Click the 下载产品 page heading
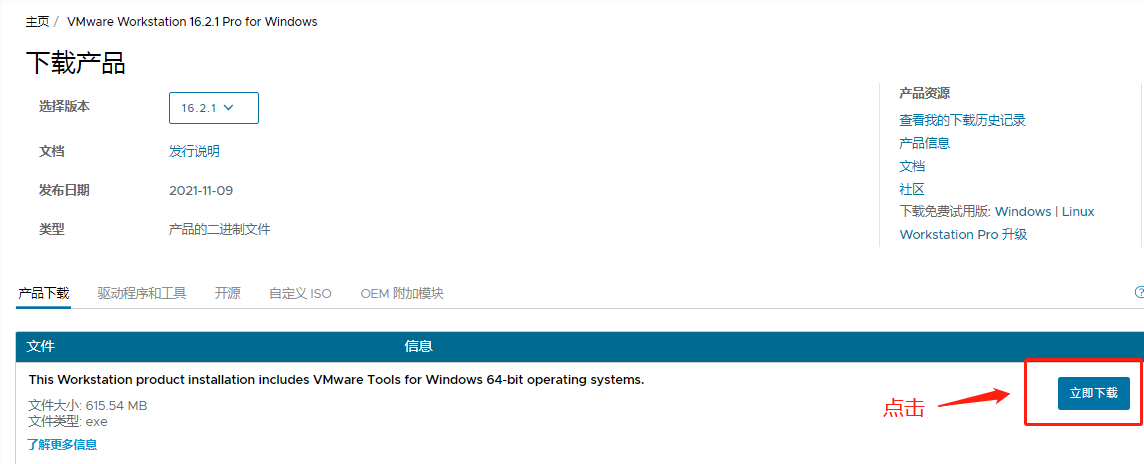 pos(76,63)
